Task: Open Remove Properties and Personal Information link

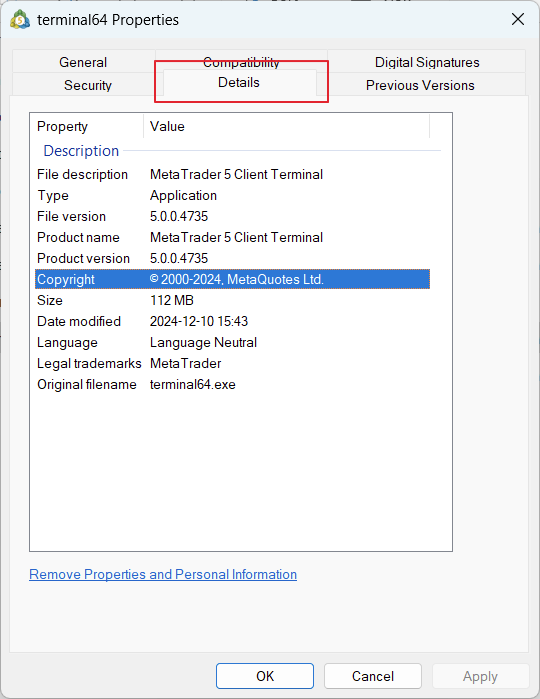Action: (163, 574)
